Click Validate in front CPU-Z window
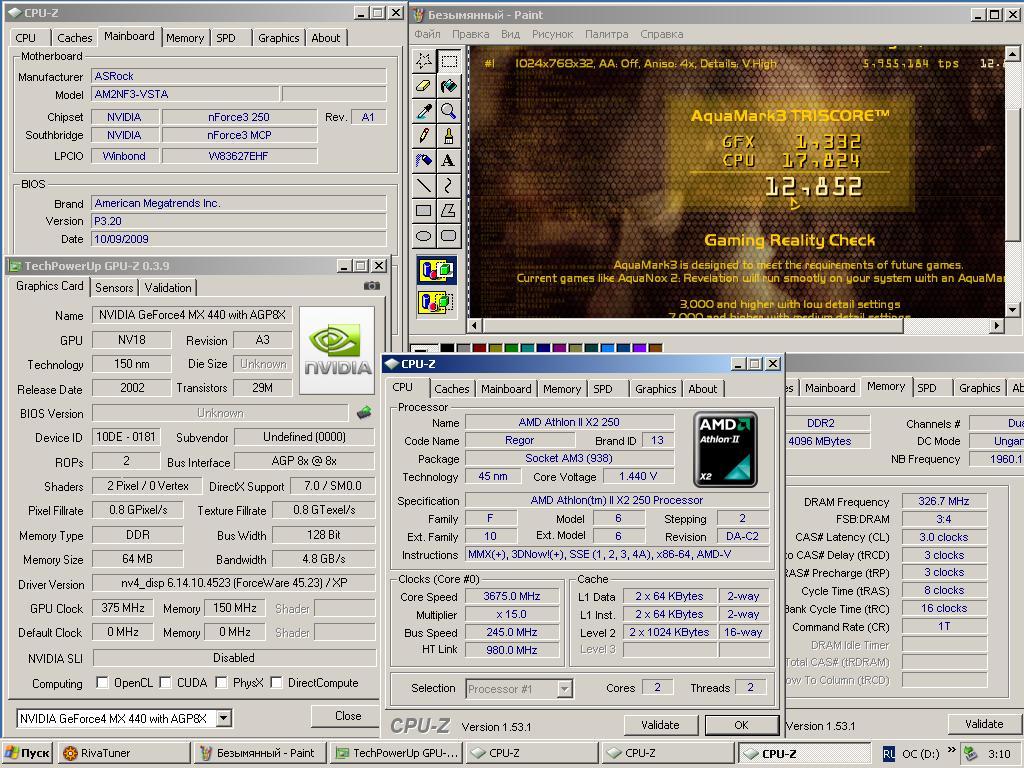The width and height of the screenshot is (1024, 768). click(660, 725)
